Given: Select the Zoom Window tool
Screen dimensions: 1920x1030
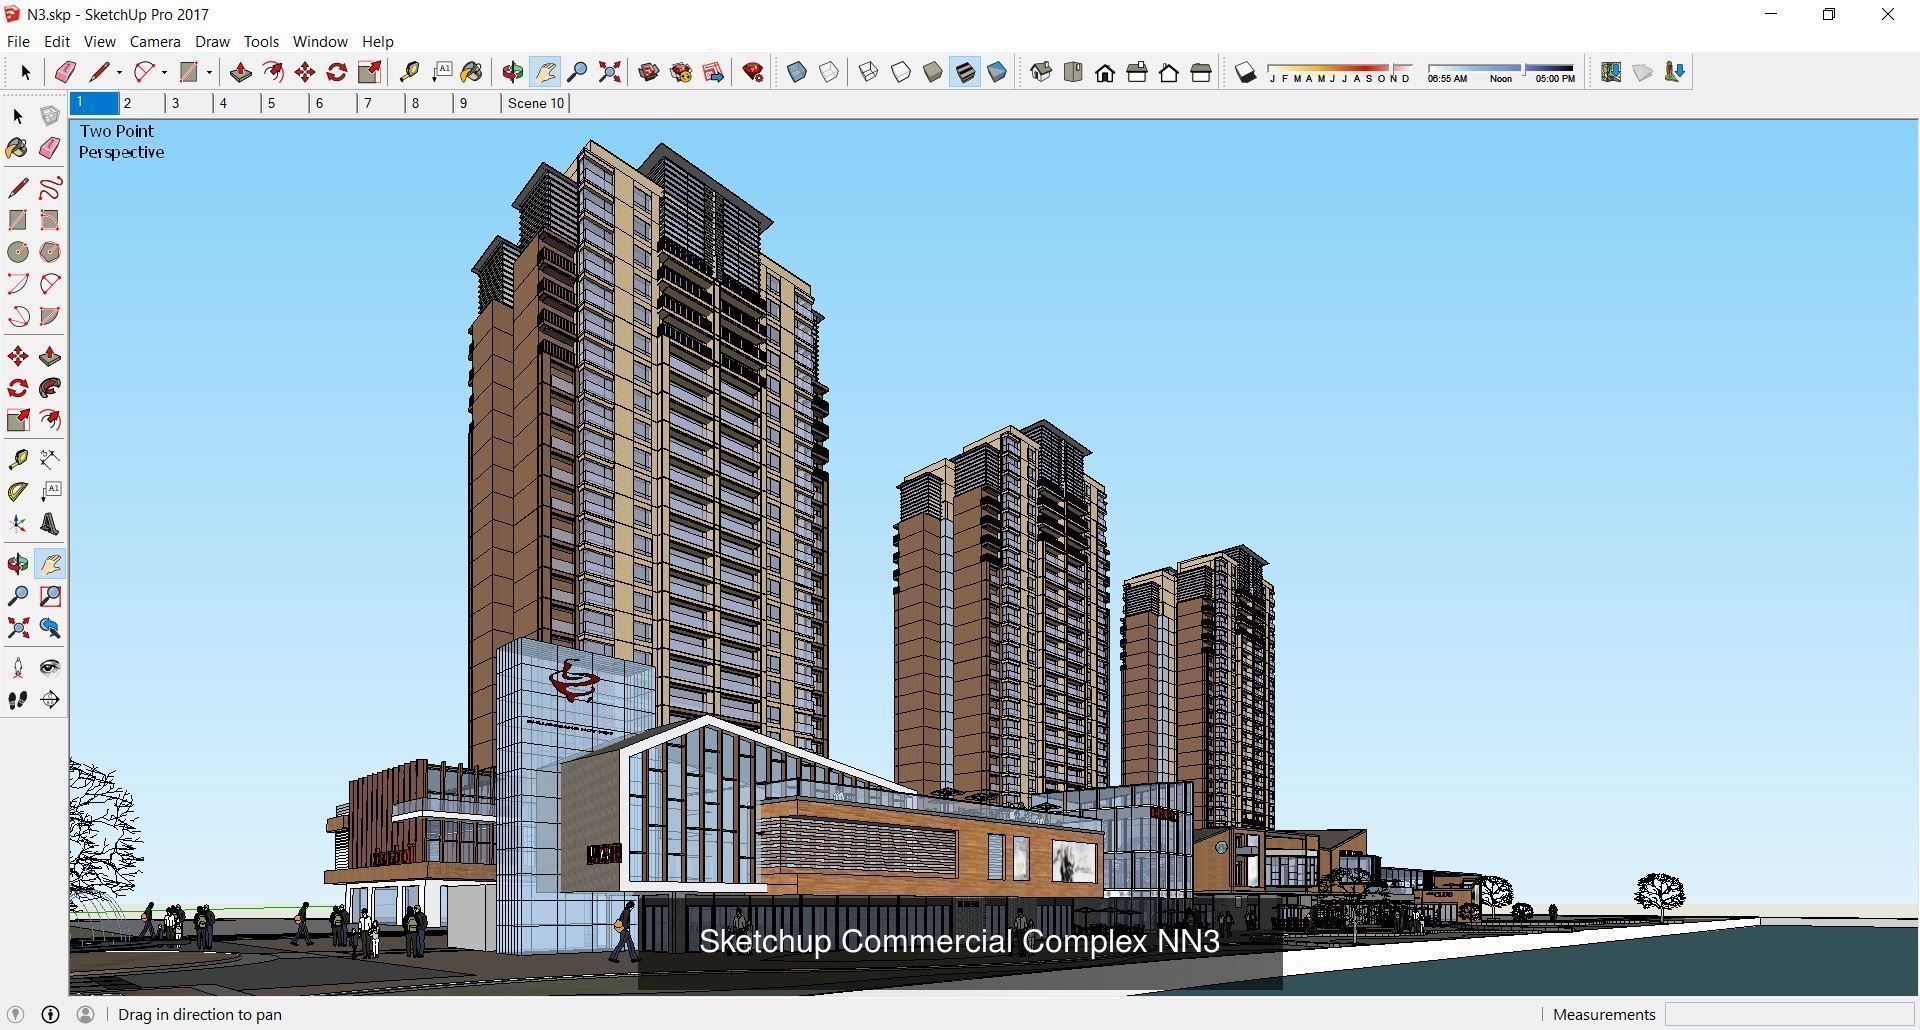Looking at the screenshot, I should coord(50,596).
